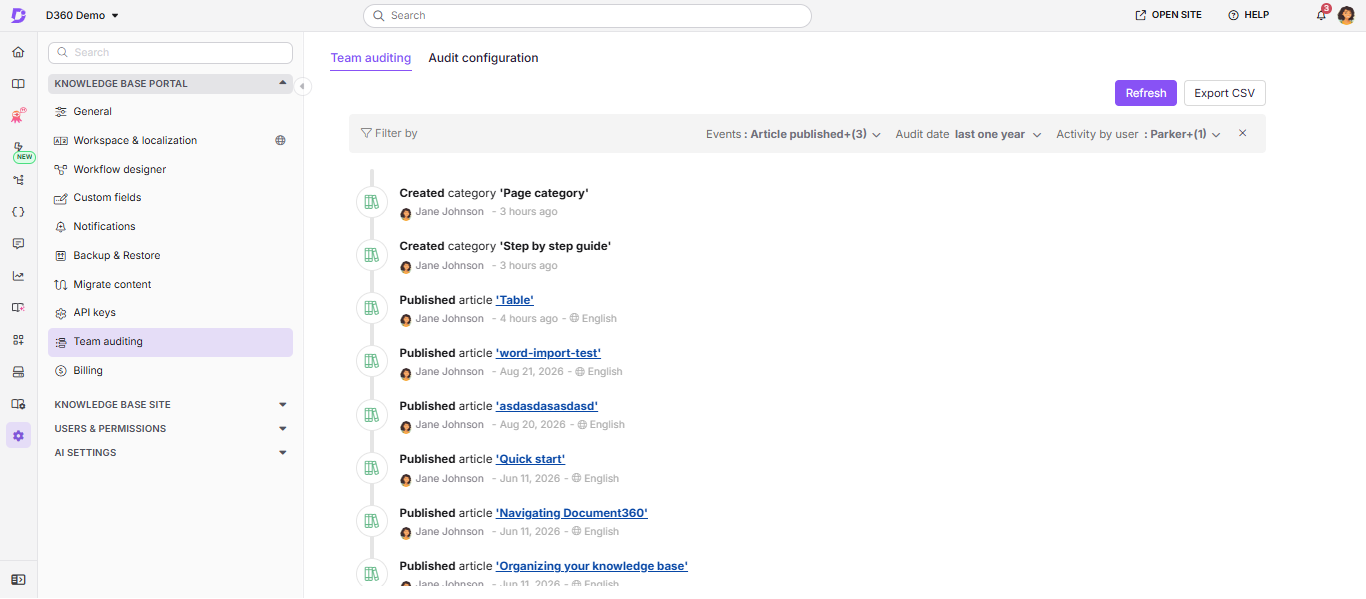Viewport: 1366px width, 599px height.
Task: Select Team auditing in sidebar
Action: [170, 342]
